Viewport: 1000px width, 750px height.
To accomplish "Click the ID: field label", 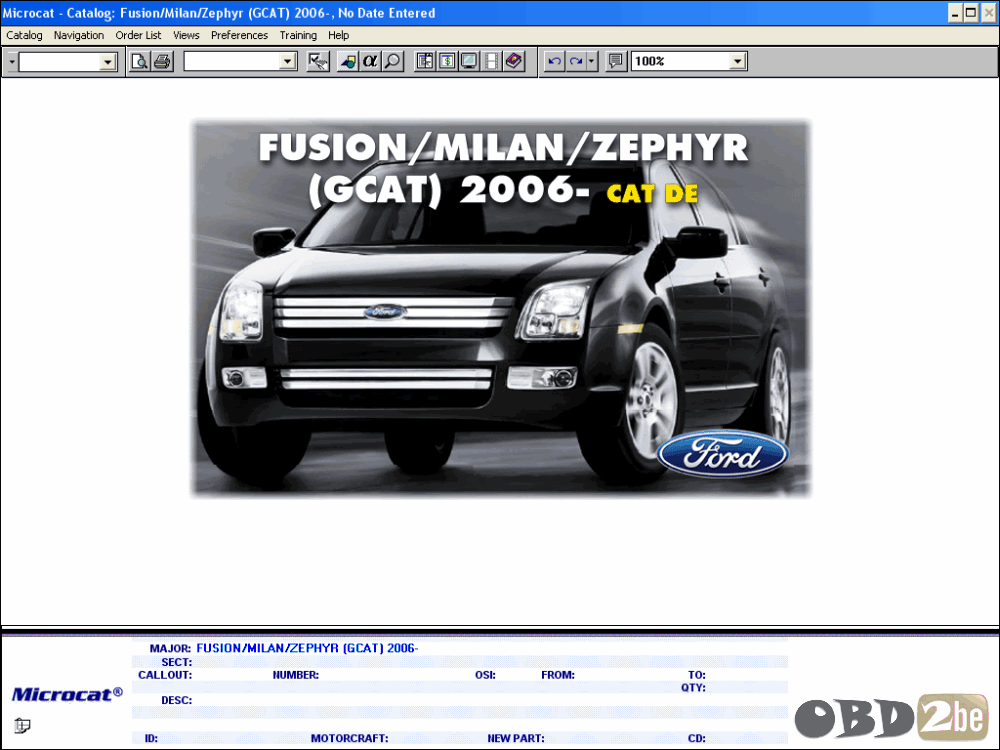I will coord(151,739).
